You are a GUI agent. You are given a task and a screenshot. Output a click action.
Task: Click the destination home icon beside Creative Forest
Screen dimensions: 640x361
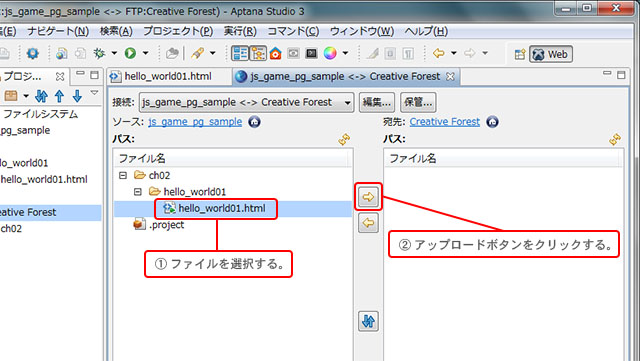point(492,122)
